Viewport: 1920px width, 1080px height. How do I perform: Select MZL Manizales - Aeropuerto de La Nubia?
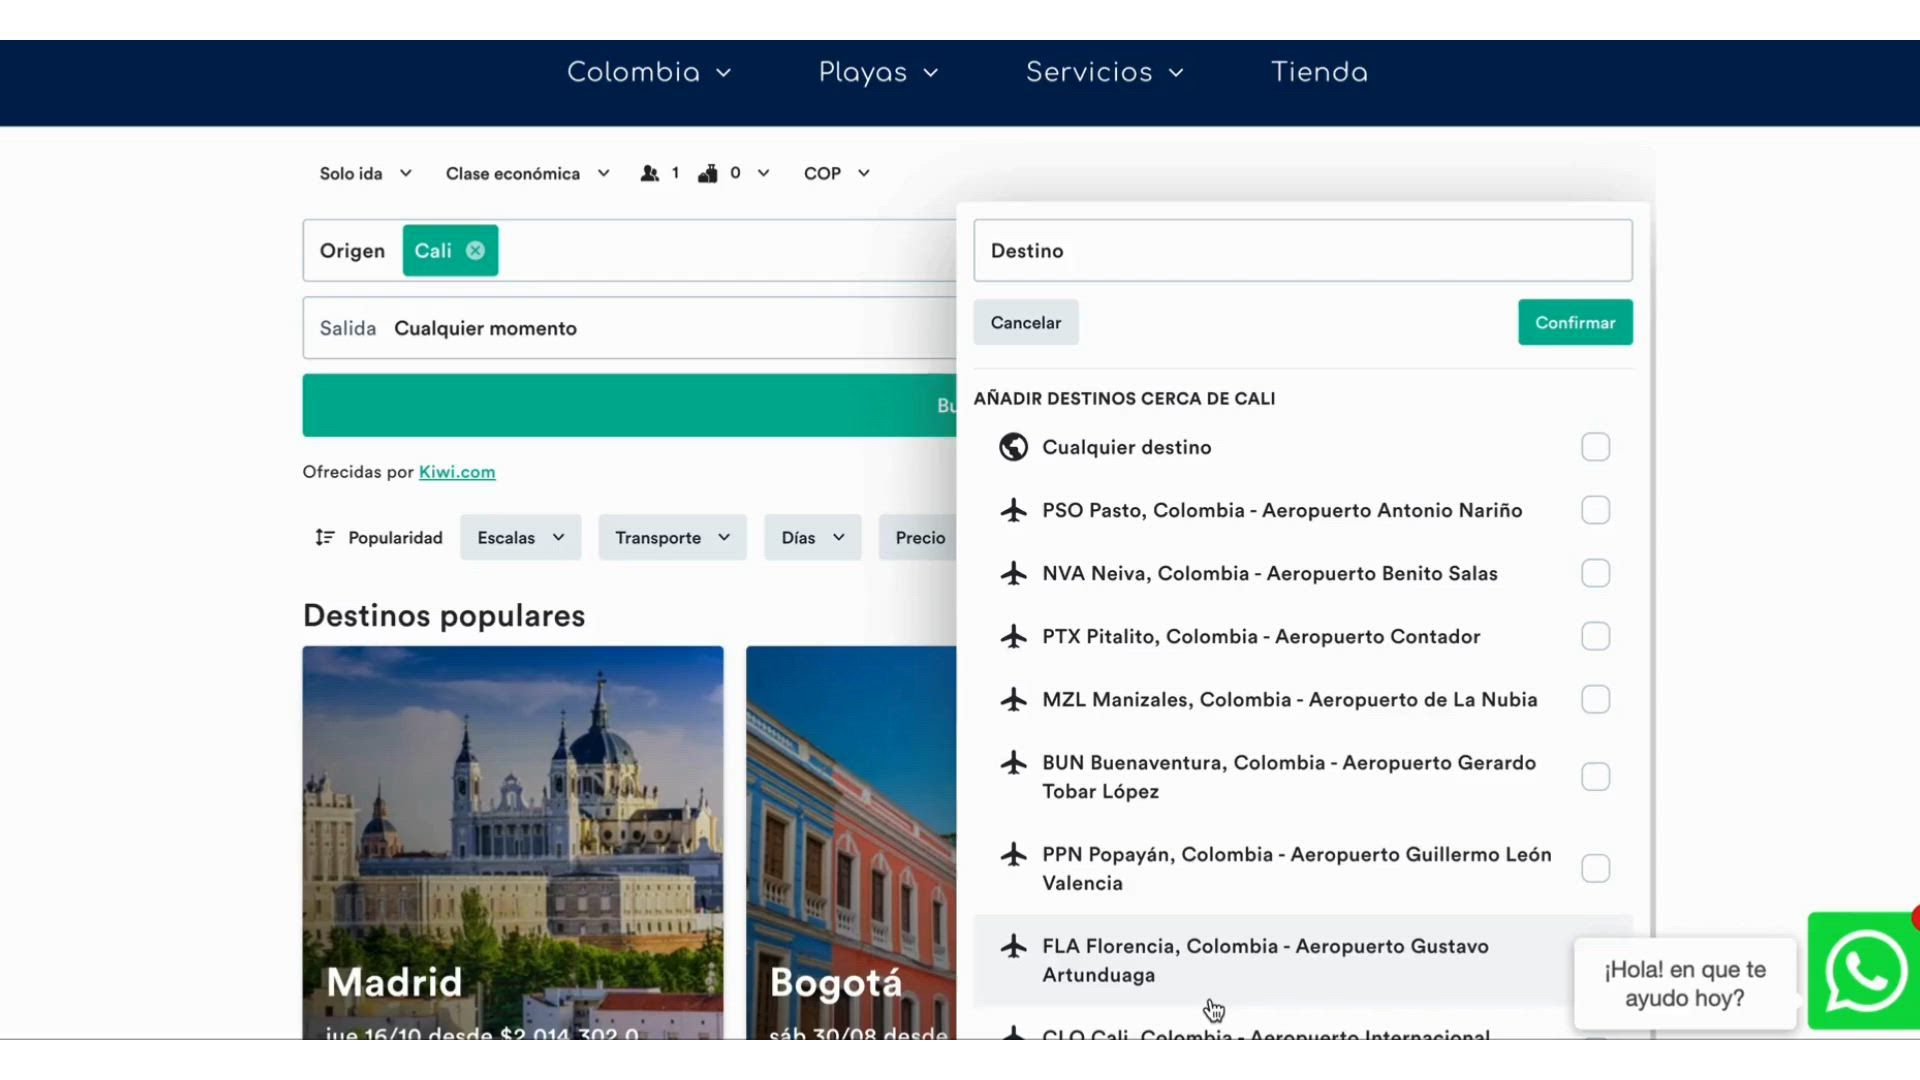point(1303,699)
